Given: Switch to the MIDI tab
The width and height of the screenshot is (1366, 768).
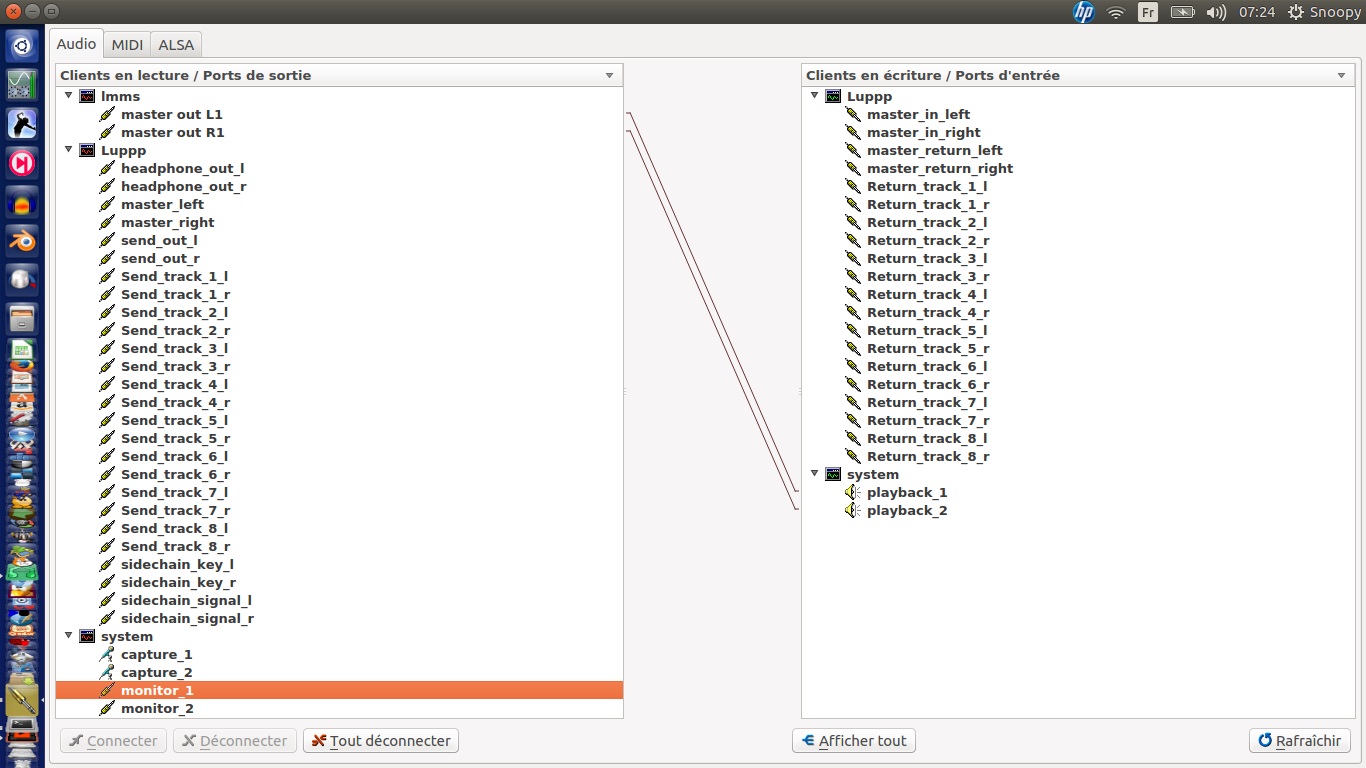Looking at the screenshot, I should pos(127,45).
